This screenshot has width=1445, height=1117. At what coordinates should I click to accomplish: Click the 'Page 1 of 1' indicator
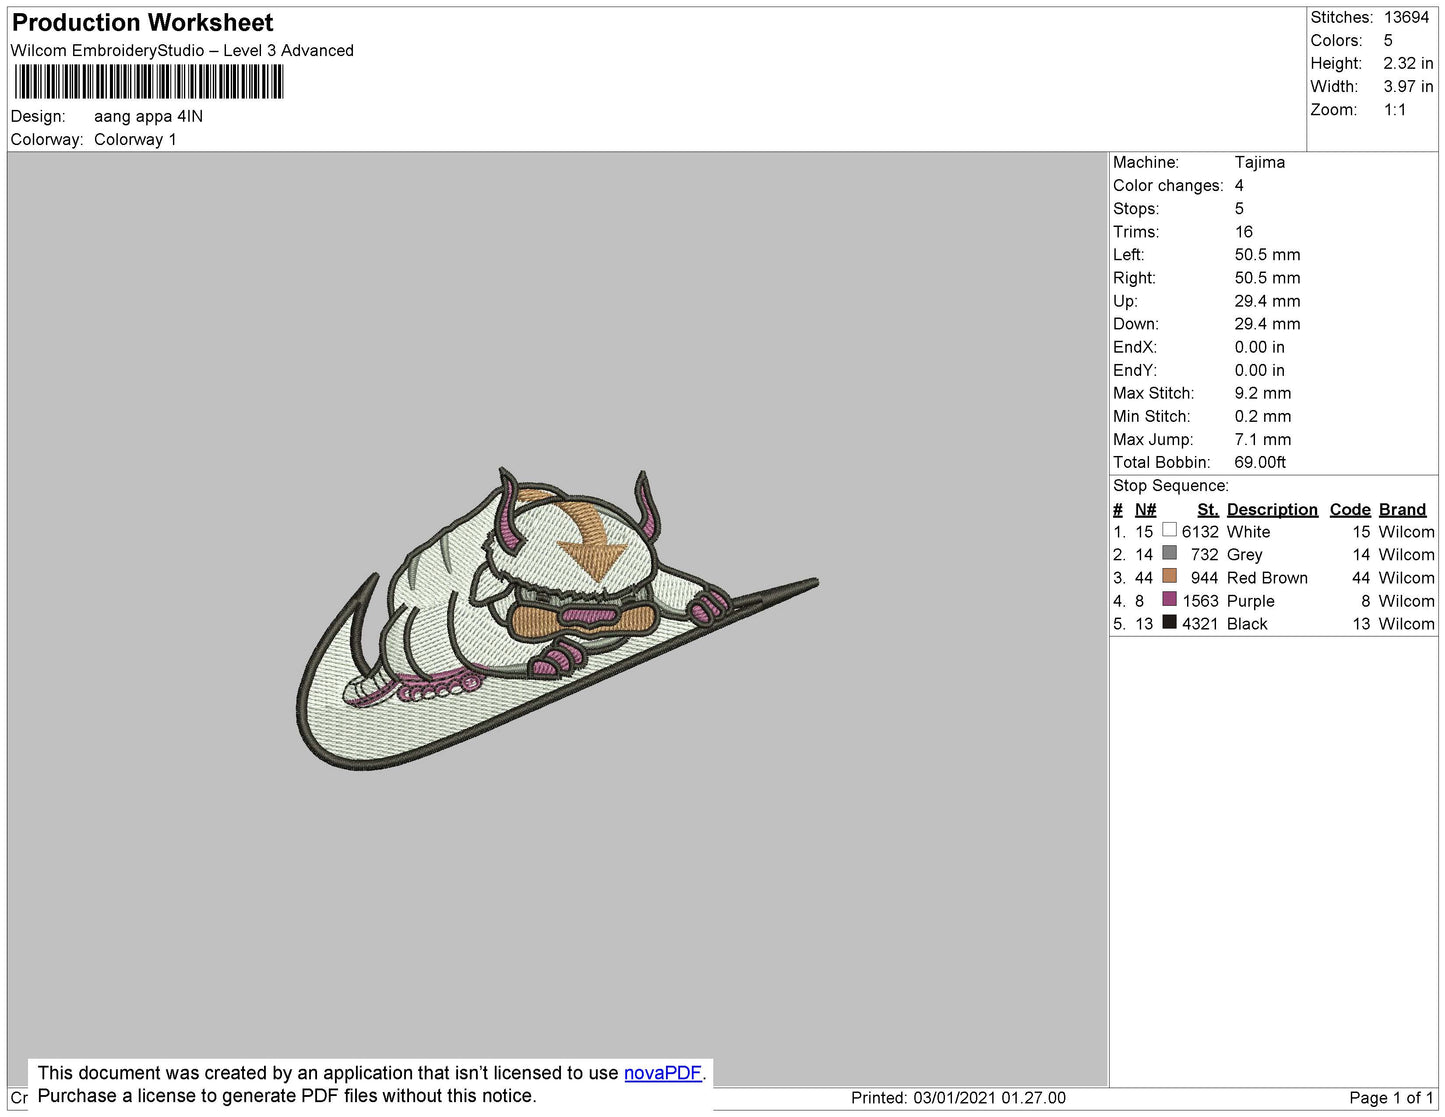1390,1097
